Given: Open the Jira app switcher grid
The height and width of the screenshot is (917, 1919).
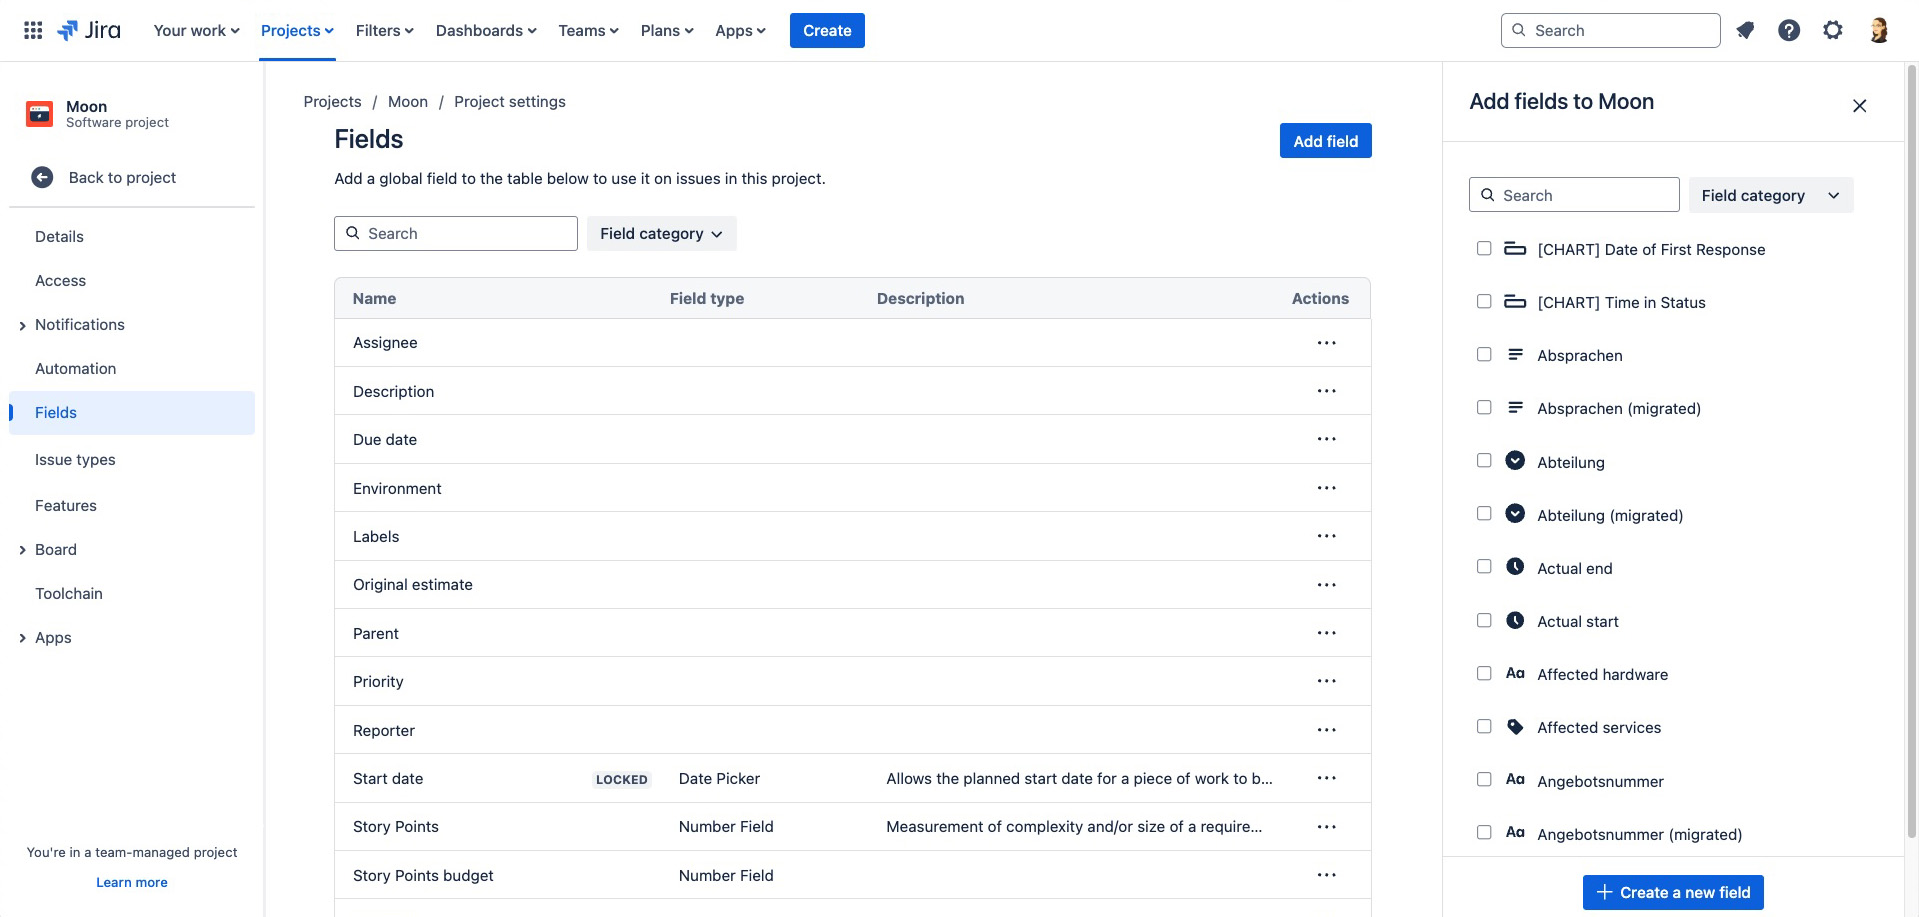Looking at the screenshot, I should click(x=32, y=30).
